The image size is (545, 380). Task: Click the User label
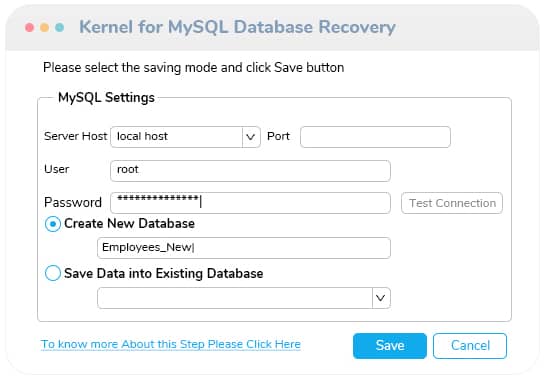57,169
